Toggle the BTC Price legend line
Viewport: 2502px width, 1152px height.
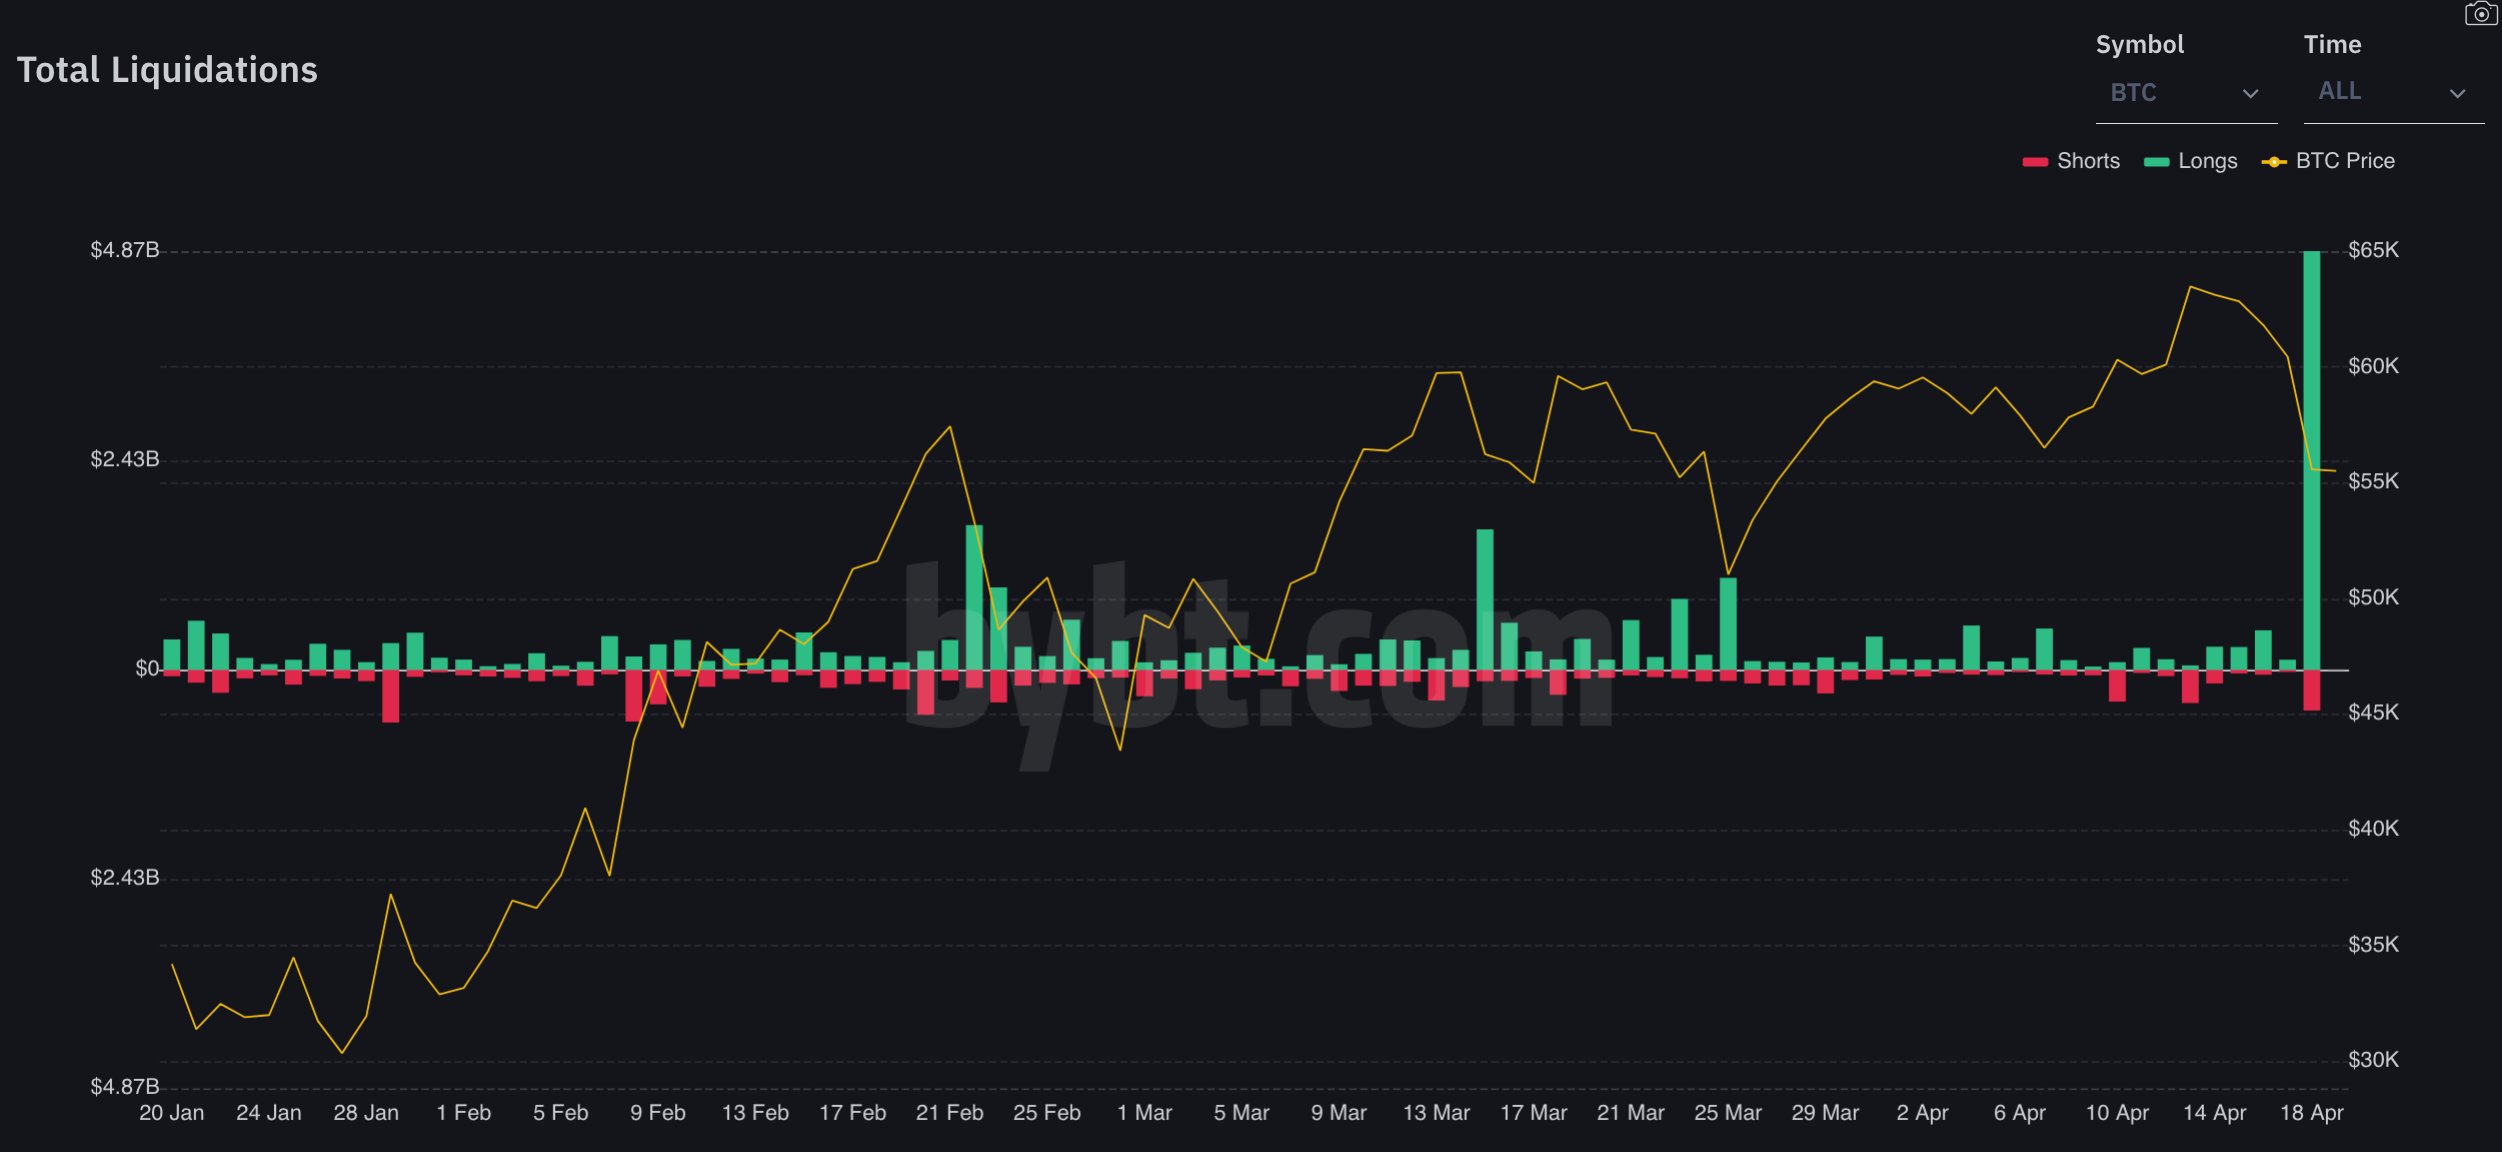(2327, 161)
